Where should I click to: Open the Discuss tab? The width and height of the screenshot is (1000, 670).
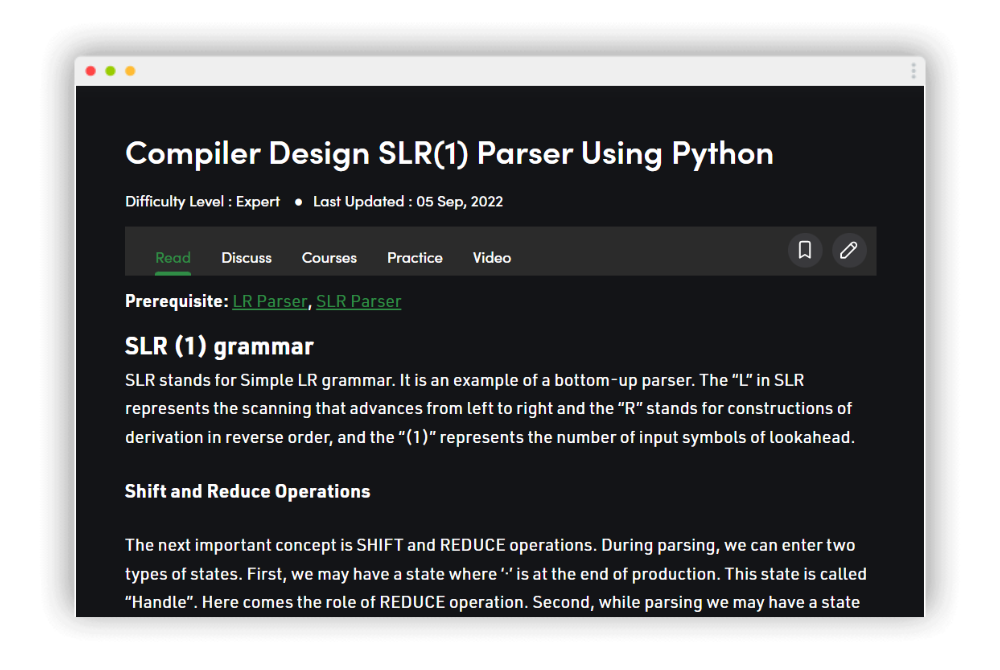coord(246,258)
